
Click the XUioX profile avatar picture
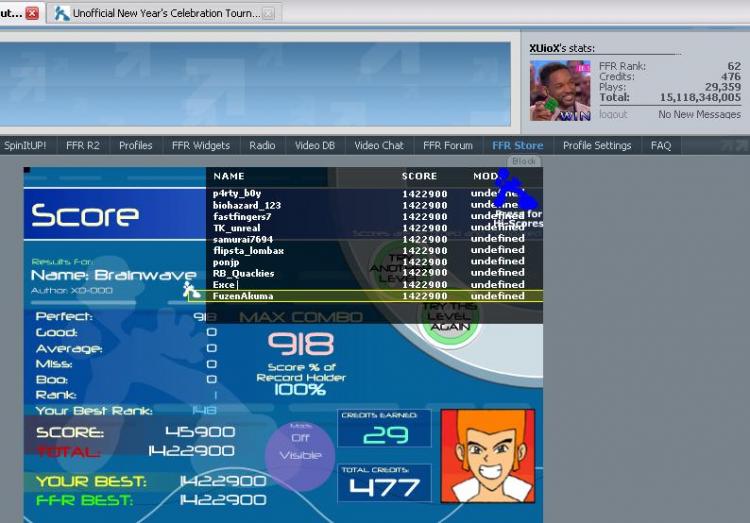(560, 91)
